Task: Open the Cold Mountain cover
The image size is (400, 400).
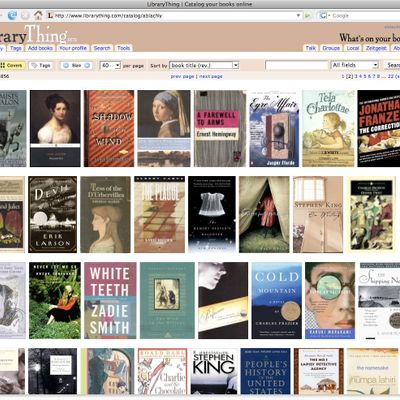Action: [277, 301]
